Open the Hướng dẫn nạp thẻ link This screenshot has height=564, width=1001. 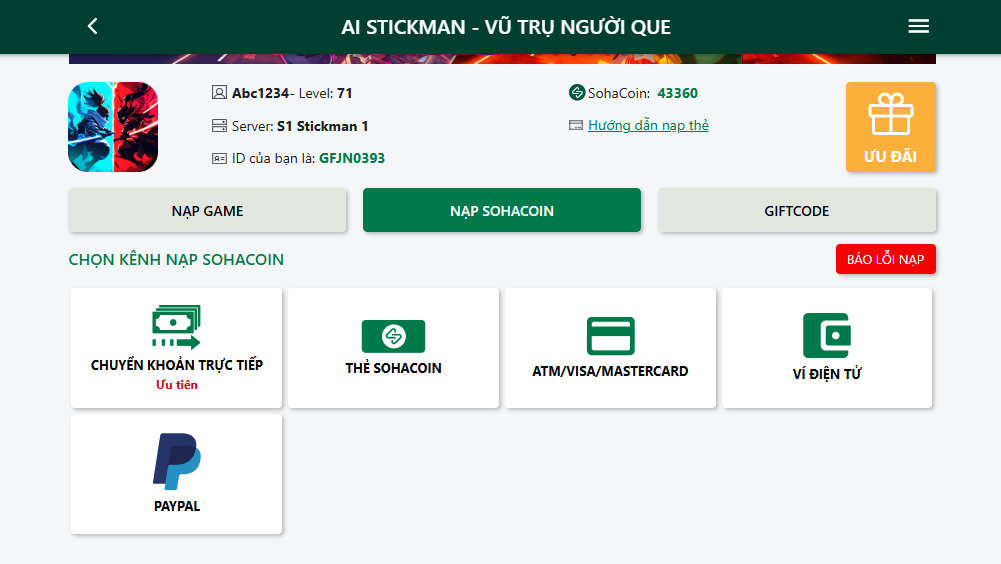[x=648, y=125]
